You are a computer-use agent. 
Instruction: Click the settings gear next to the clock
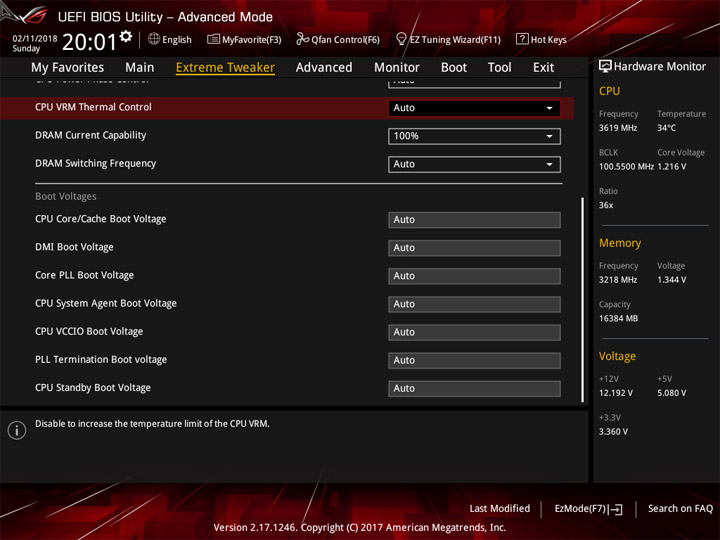coord(126,36)
